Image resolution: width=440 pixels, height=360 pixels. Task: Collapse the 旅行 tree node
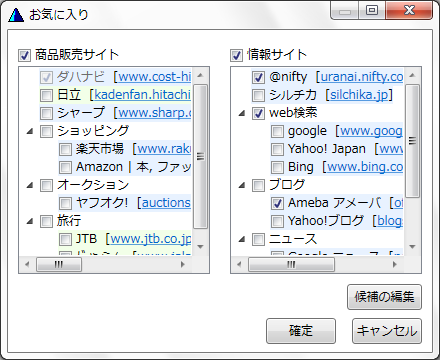click(x=30, y=221)
